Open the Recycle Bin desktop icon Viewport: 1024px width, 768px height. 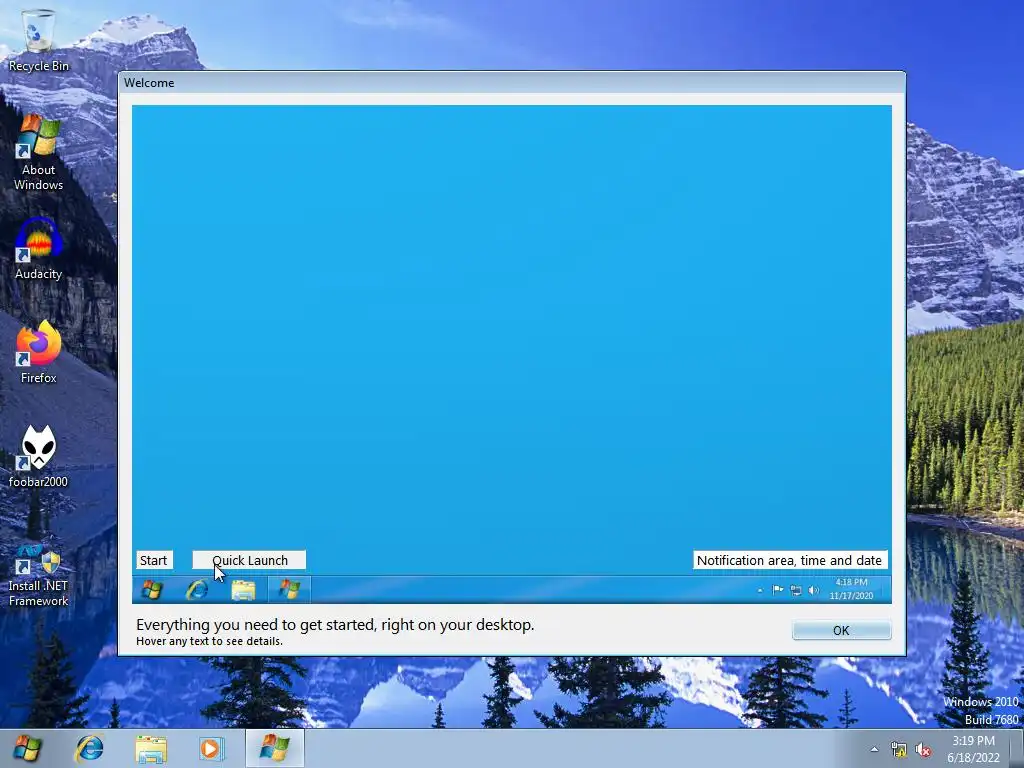point(39,40)
